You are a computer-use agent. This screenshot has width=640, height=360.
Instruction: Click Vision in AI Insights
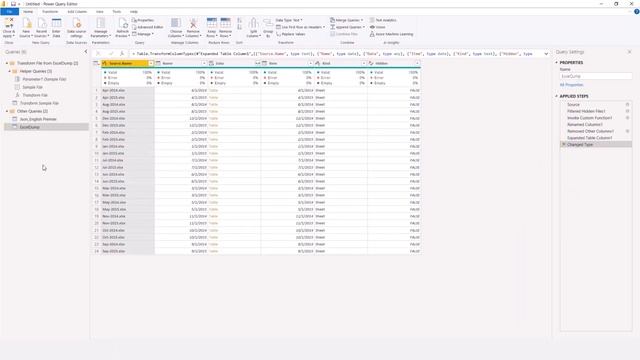pos(378,27)
